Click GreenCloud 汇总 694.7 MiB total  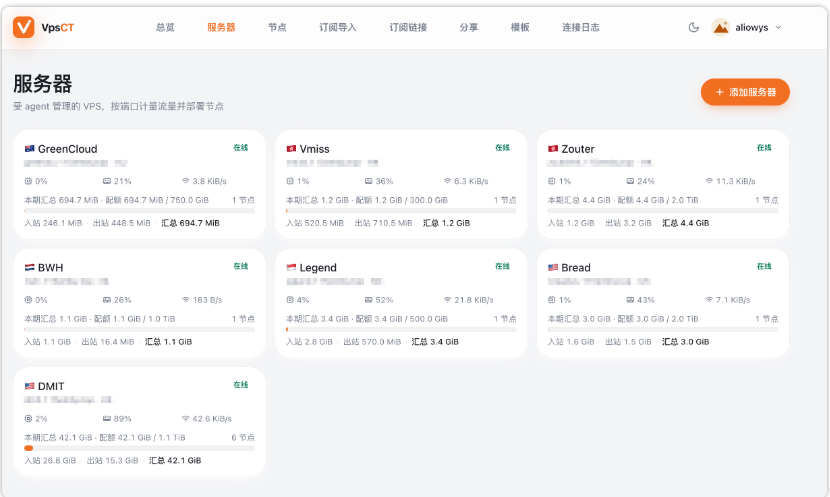191,223
